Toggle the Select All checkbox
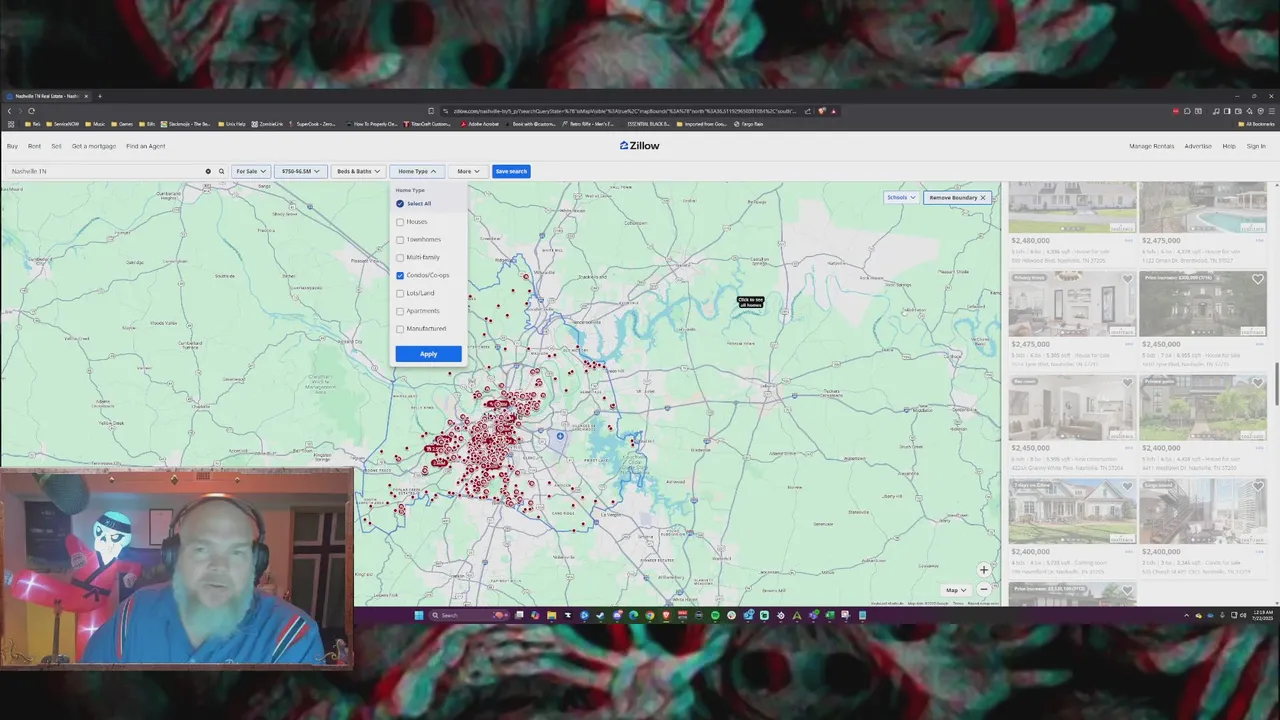 (400, 204)
